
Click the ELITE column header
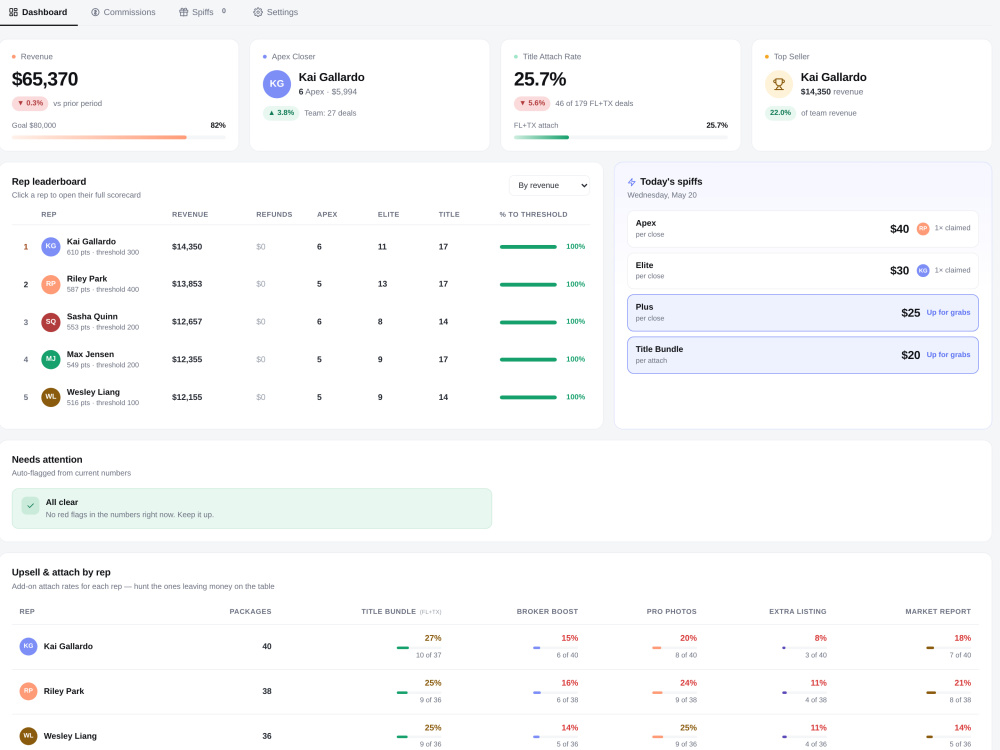click(388, 214)
